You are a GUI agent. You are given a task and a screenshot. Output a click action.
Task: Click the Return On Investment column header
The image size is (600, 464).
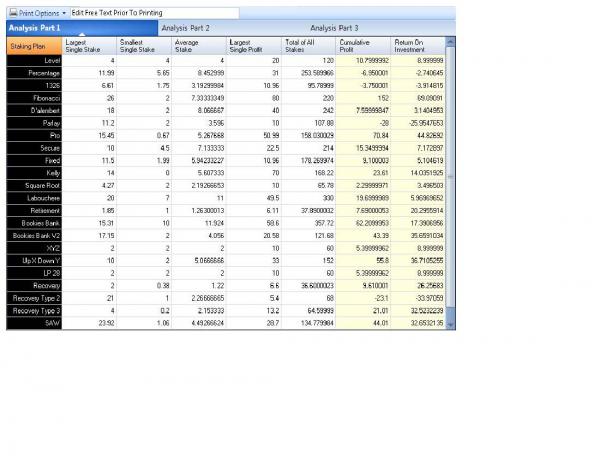(x=416, y=45)
